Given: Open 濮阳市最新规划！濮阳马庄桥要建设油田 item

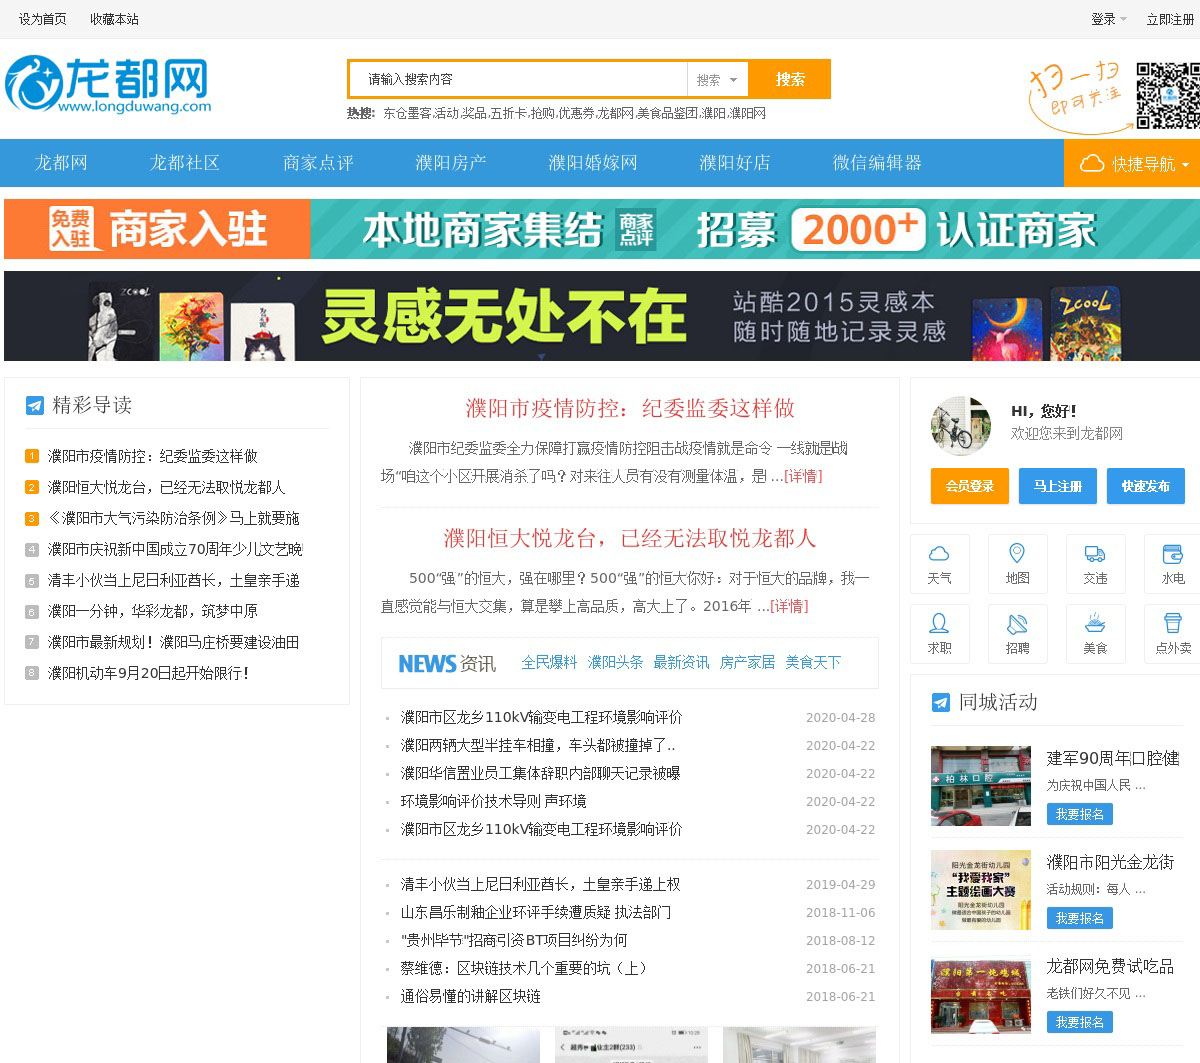Looking at the screenshot, I should point(174,642).
